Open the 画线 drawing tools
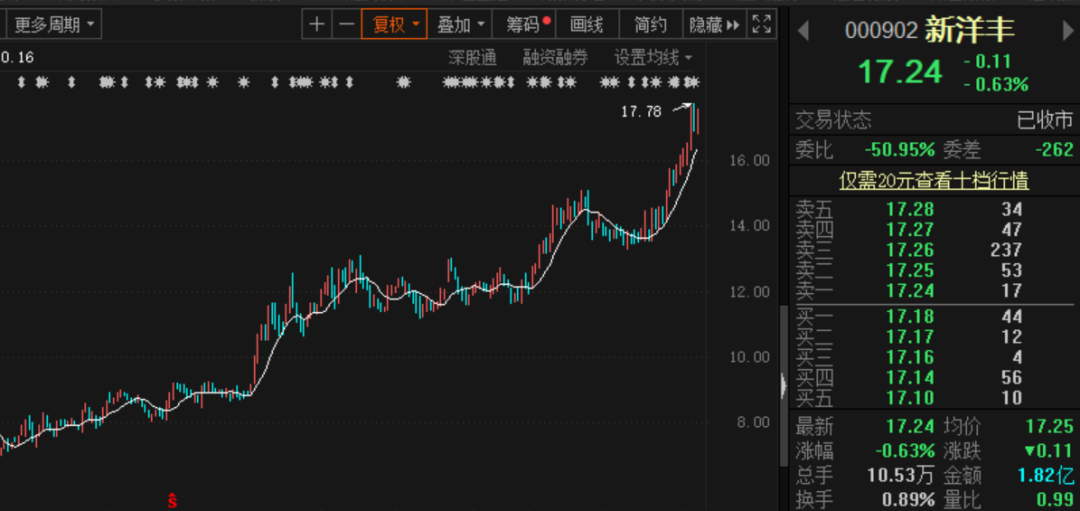The height and width of the screenshot is (511, 1080). [x=587, y=24]
